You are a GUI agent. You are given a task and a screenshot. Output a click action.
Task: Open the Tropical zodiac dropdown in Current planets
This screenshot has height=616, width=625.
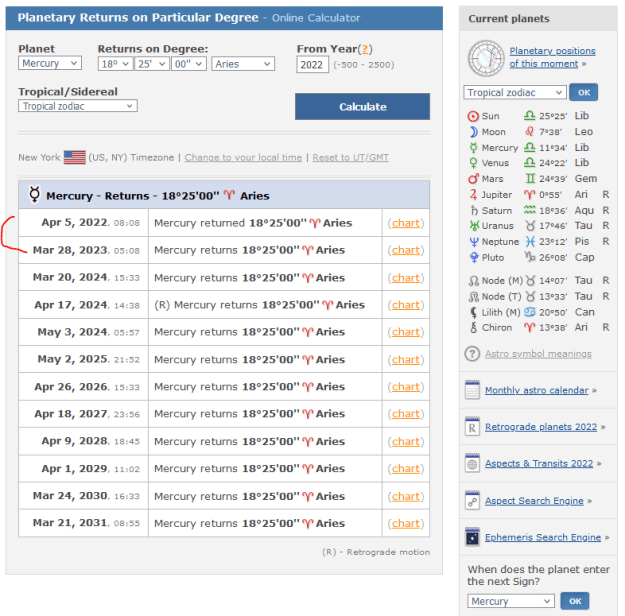coord(515,92)
